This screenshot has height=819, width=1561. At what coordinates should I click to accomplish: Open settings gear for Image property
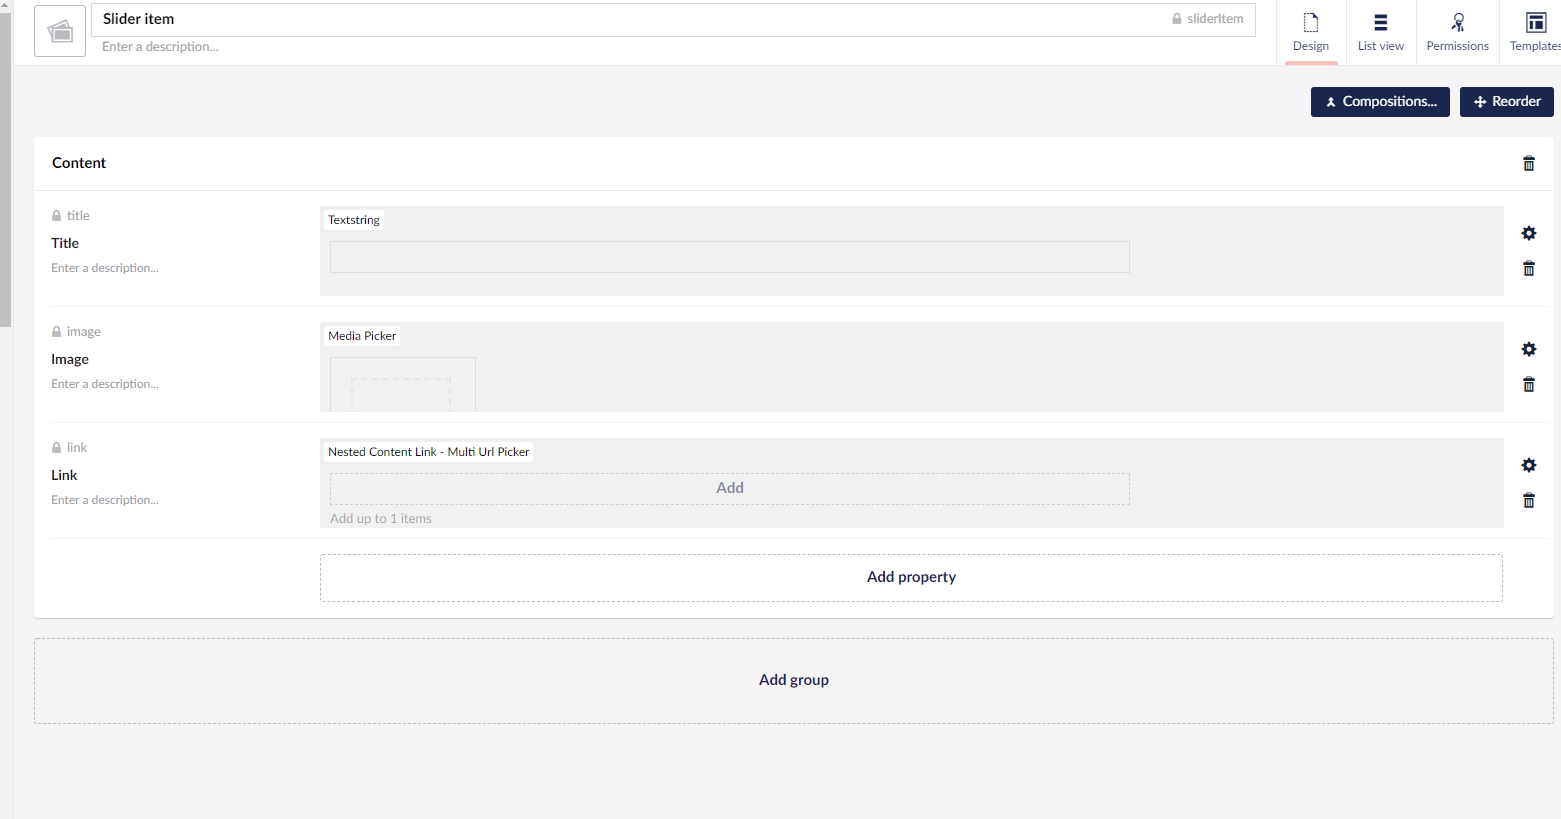pos(1528,349)
